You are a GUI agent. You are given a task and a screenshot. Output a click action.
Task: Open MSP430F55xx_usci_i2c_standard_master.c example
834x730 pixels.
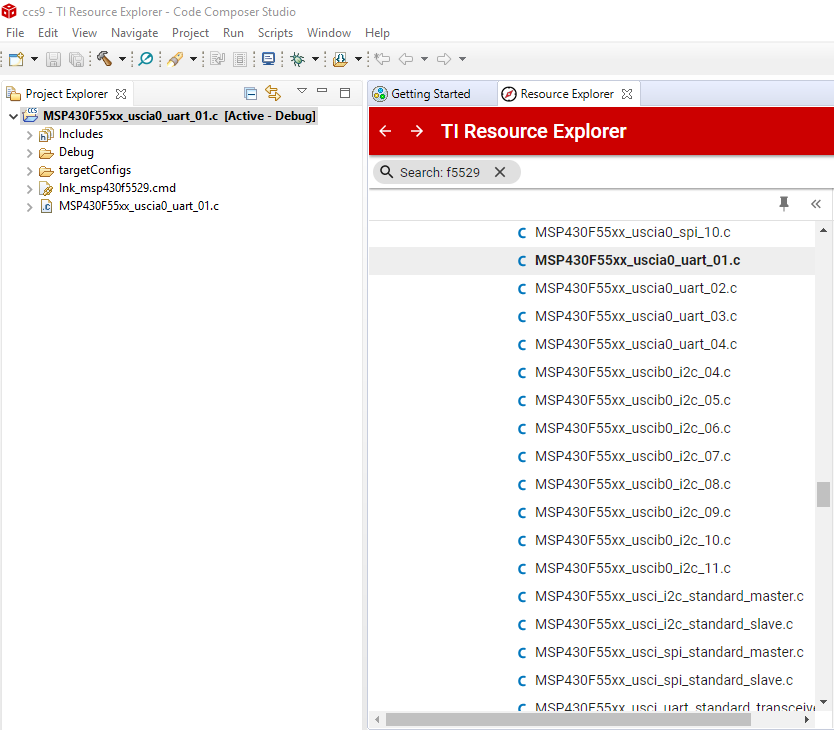point(669,596)
